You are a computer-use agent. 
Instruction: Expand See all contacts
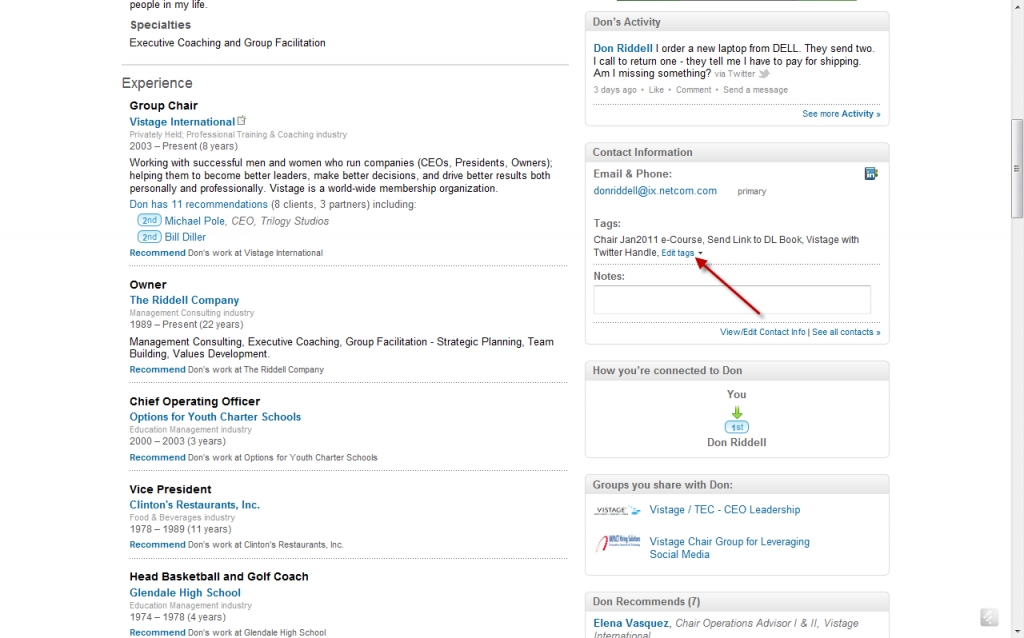point(846,331)
